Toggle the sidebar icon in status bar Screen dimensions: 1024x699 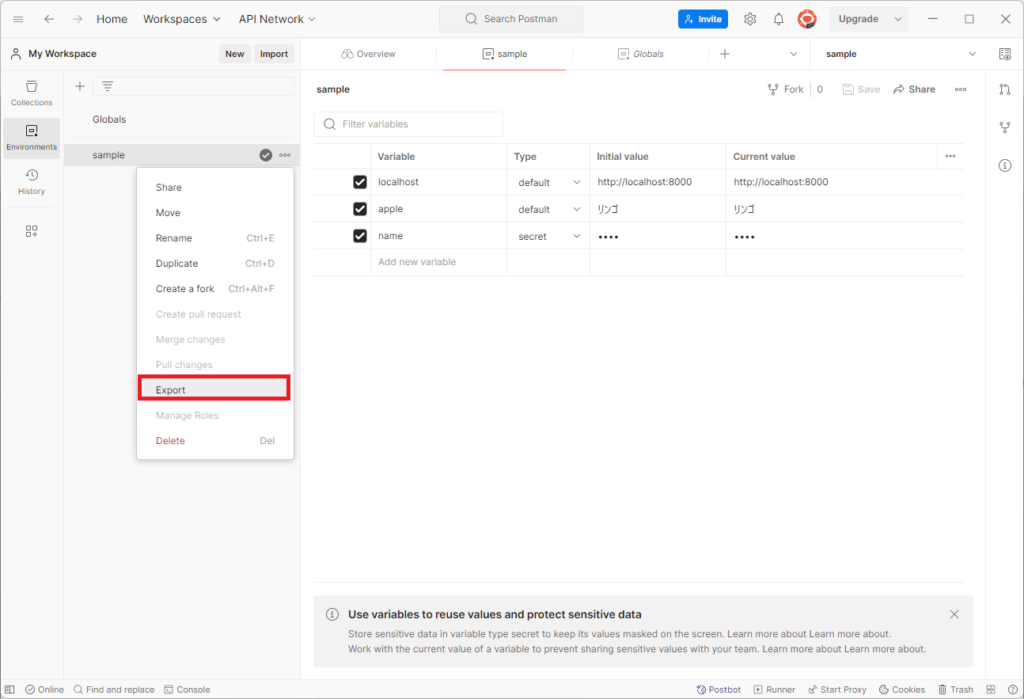click(x=10, y=689)
